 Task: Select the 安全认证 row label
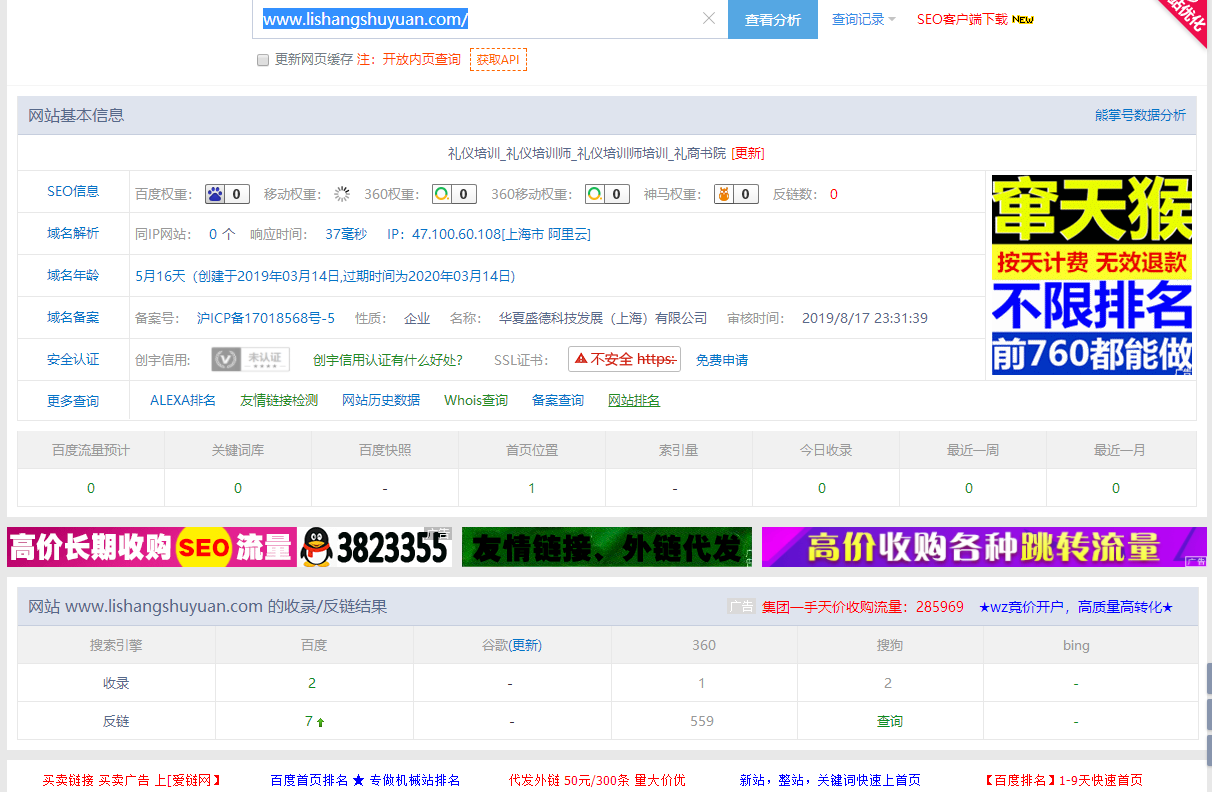(73, 359)
